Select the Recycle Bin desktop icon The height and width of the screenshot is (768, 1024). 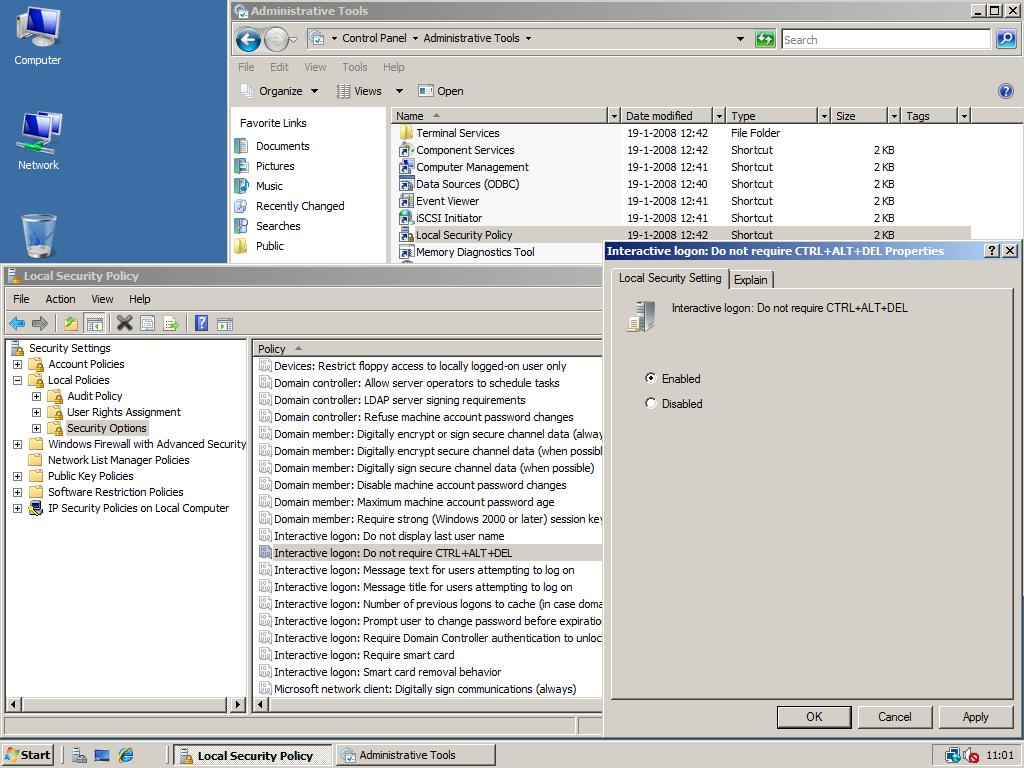pos(39,236)
